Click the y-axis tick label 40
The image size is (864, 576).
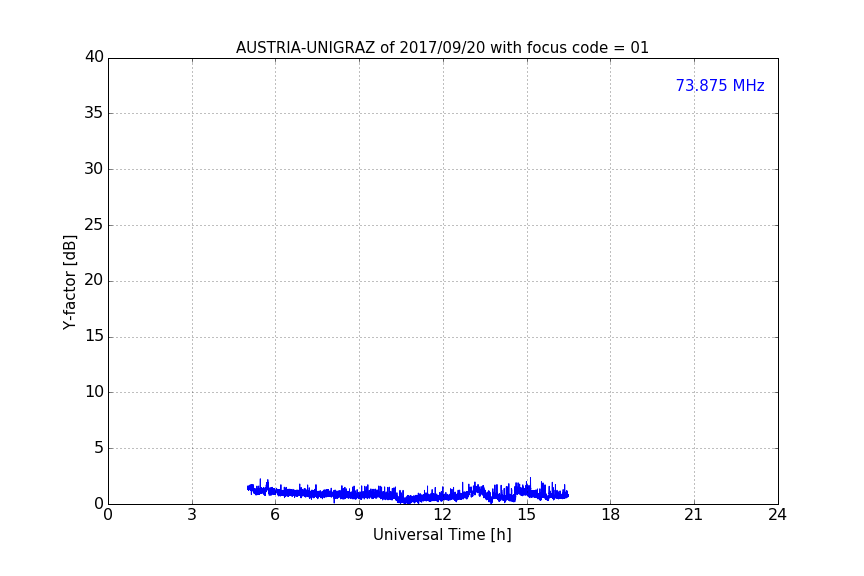[94, 57]
